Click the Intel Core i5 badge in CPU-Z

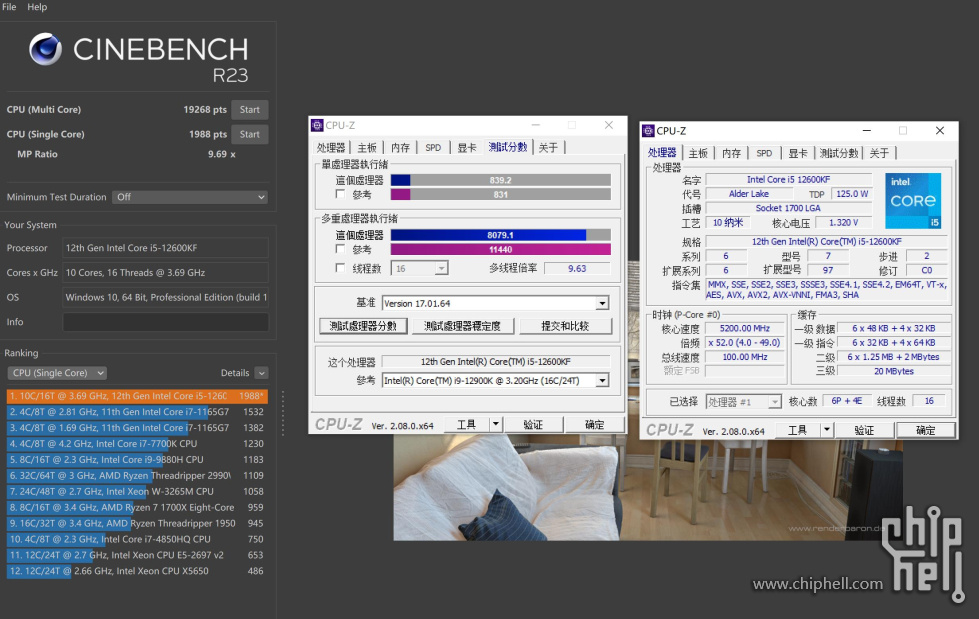(913, 201)
